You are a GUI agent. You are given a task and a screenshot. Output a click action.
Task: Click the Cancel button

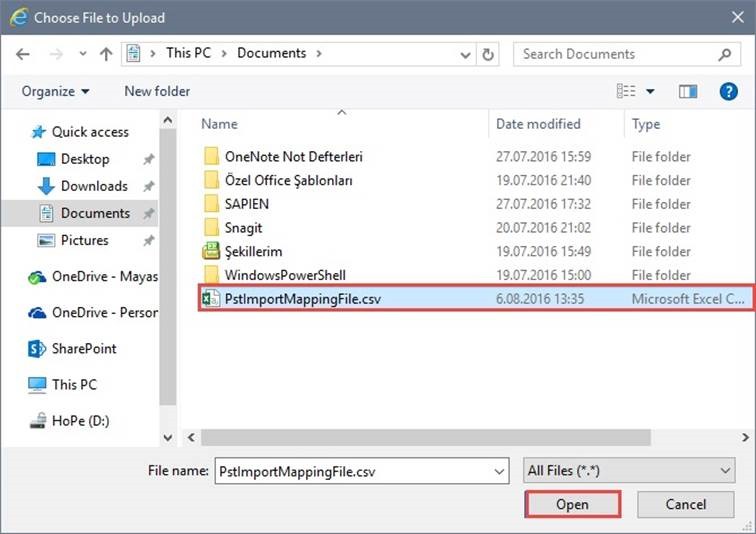[686, 504]
